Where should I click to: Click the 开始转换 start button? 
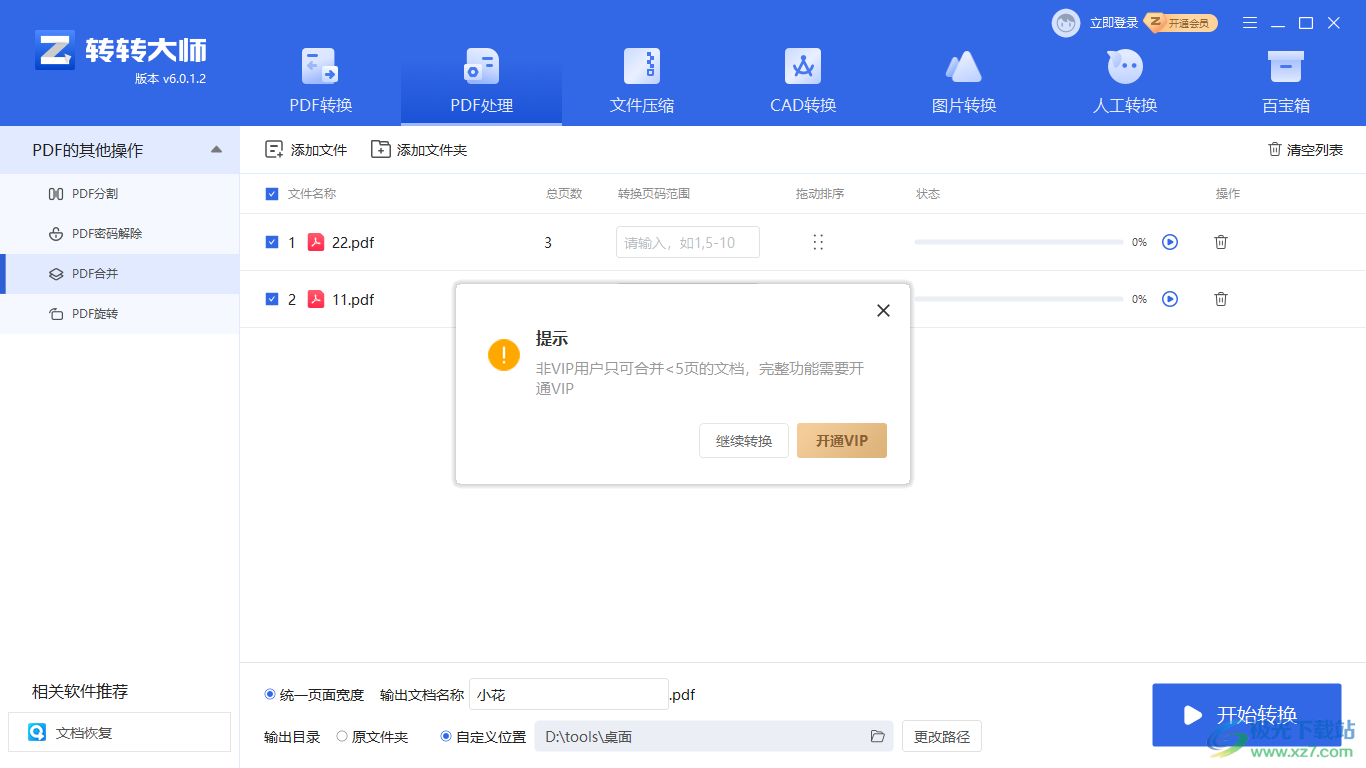click(x=1246, y=715)
